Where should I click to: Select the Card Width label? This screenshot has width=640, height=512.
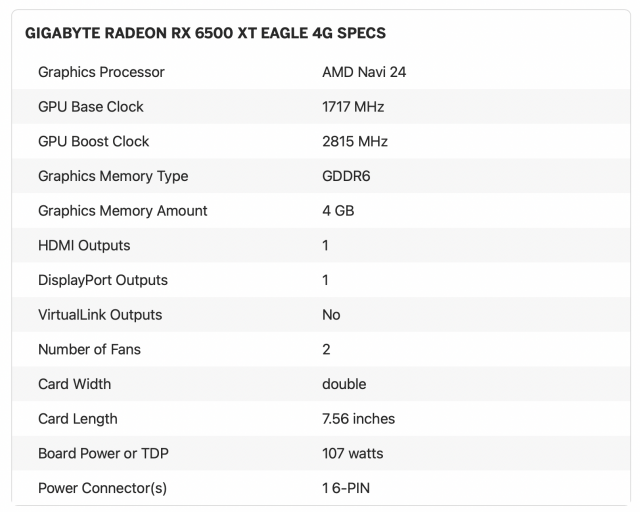tap(74, 384)
